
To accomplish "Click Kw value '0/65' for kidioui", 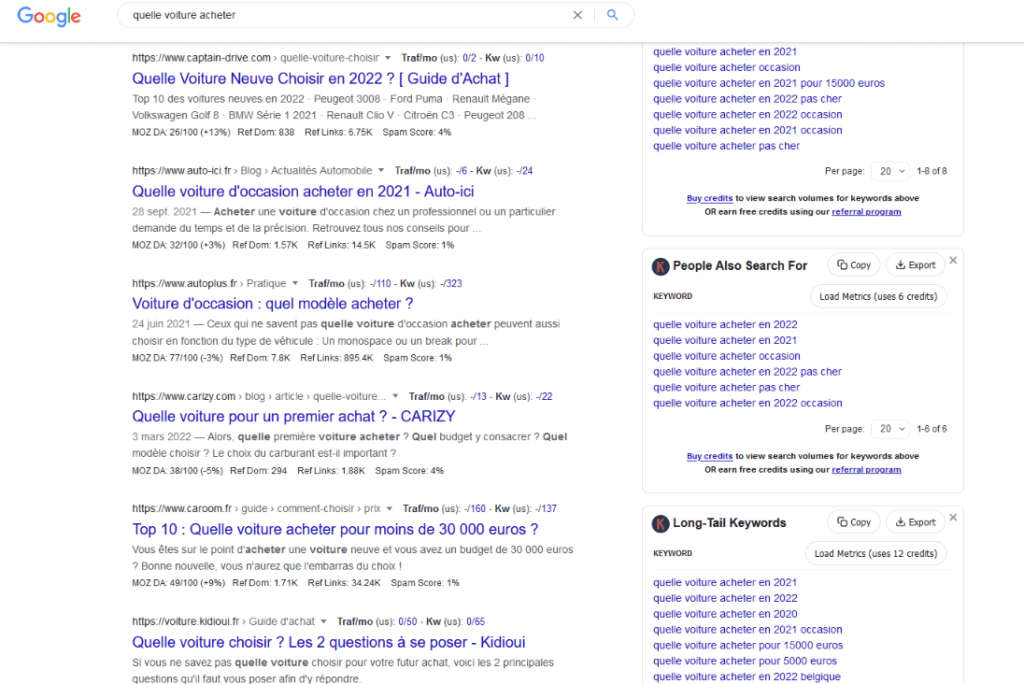I will (475, 621).
